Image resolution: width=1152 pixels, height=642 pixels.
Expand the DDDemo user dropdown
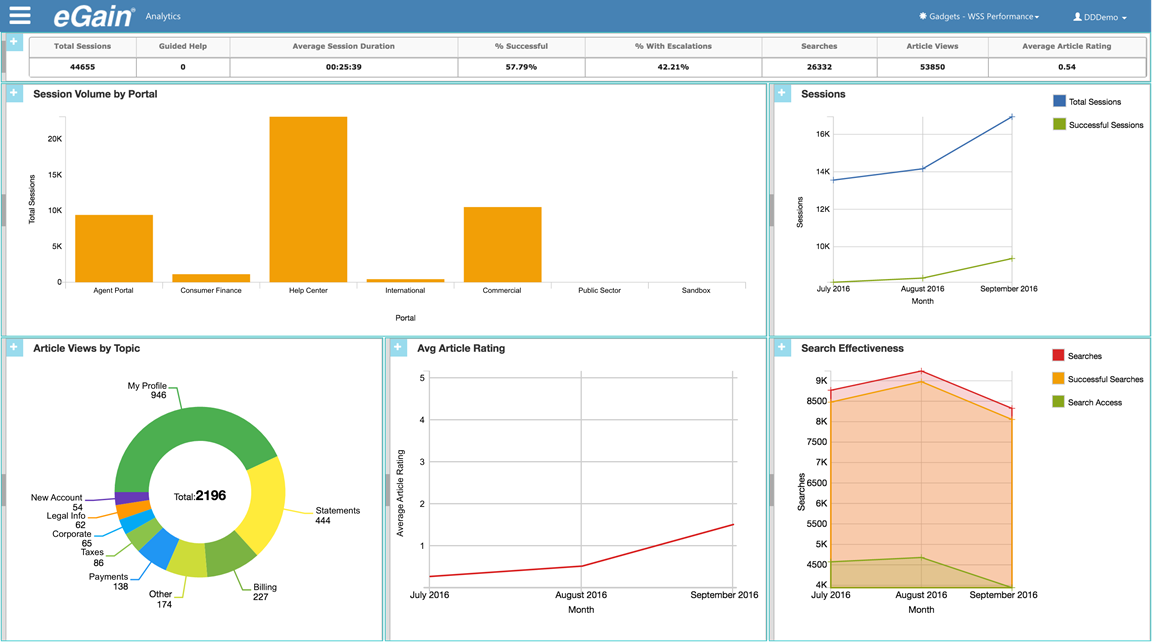click(x=1099, y=17)
